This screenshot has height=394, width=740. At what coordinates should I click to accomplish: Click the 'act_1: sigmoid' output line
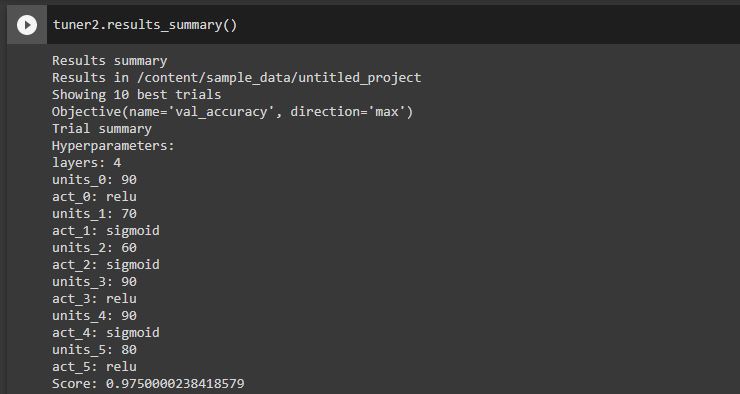click(x=106, y=231)
